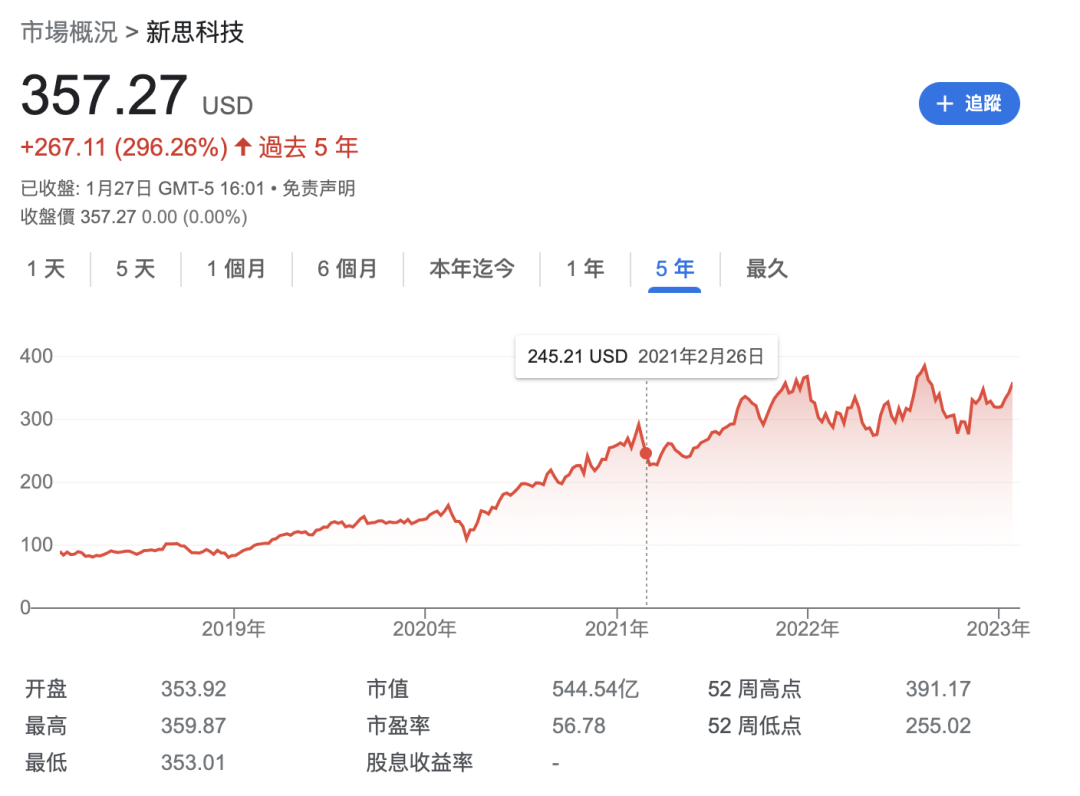Click the 最低 label

[x=46, y=763]
